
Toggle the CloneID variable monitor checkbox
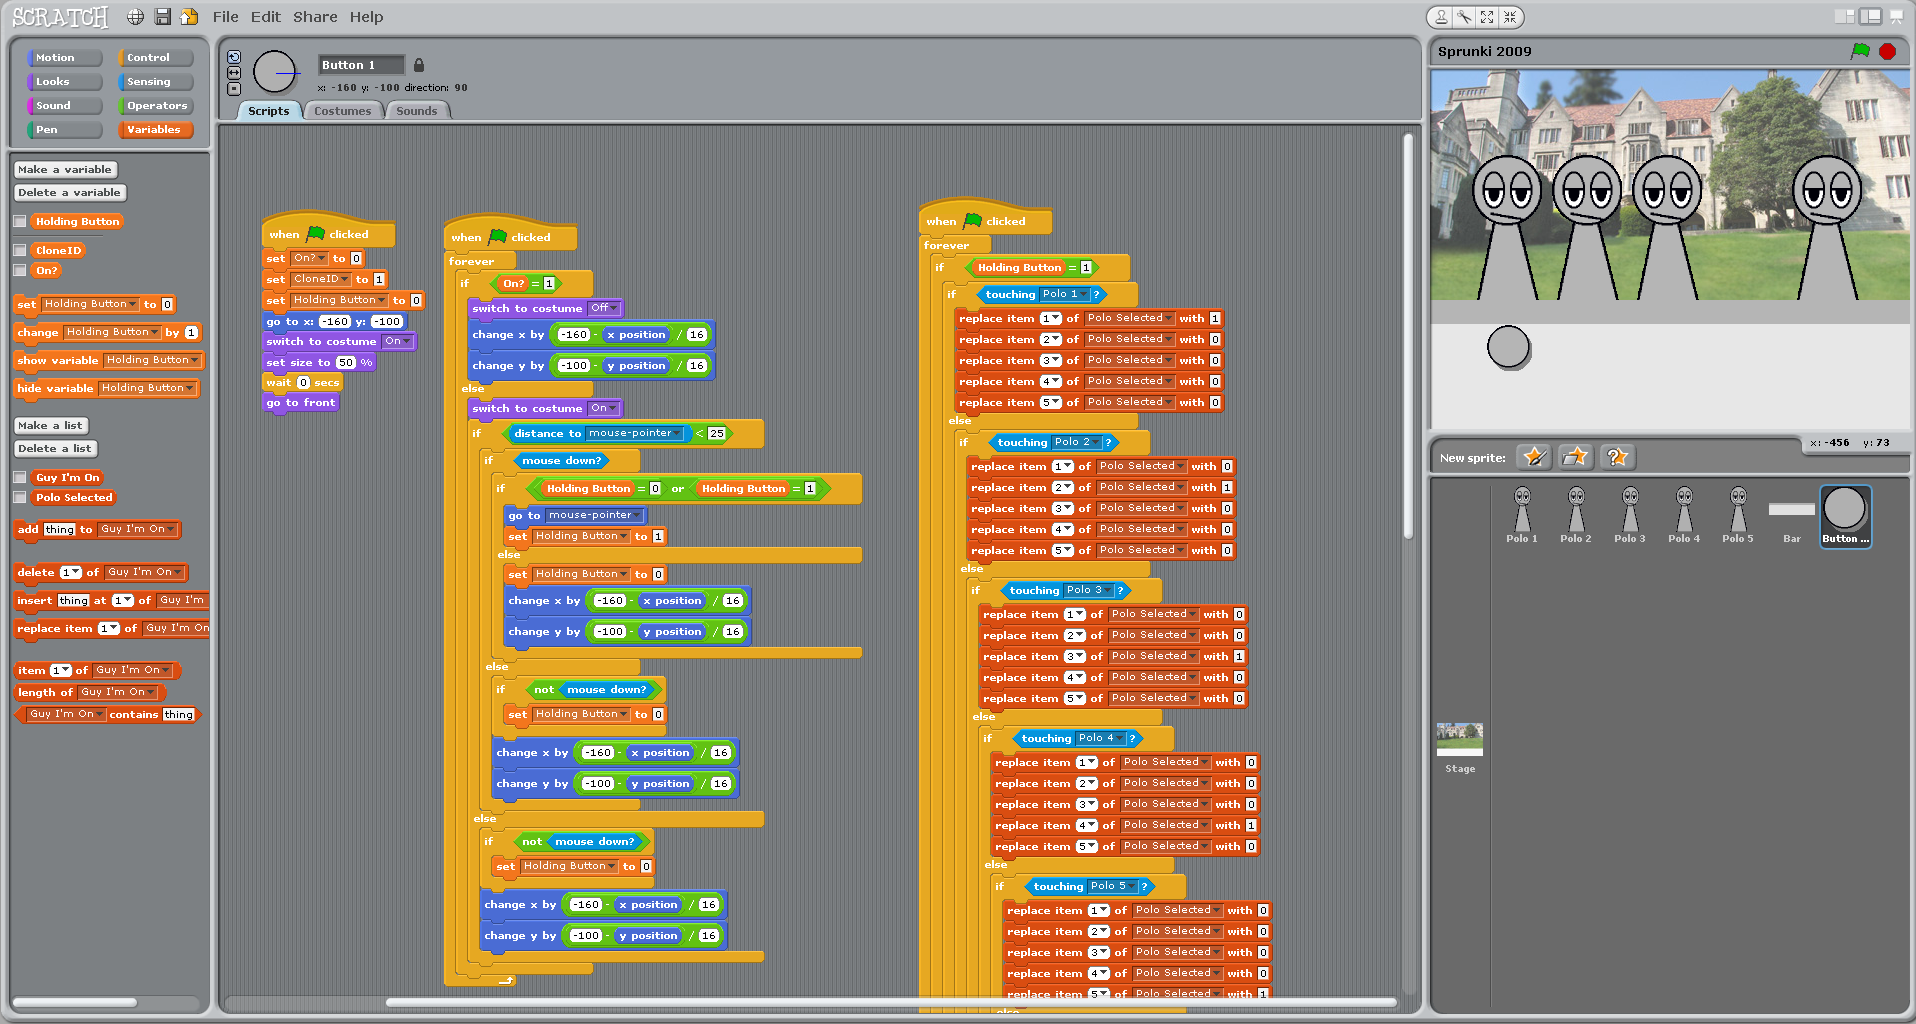pos(20,251)
